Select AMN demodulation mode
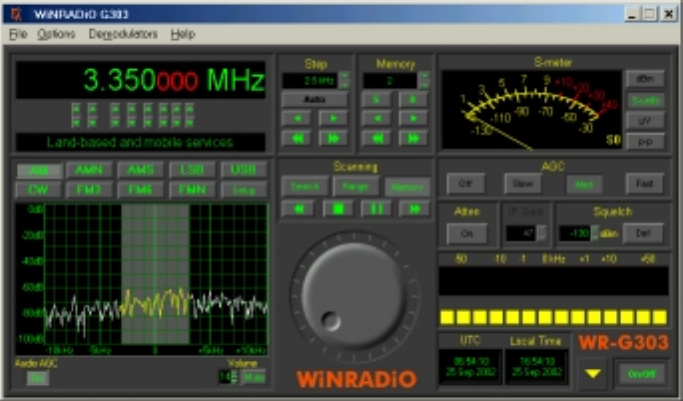683x401 pixels. pos(89,170)
